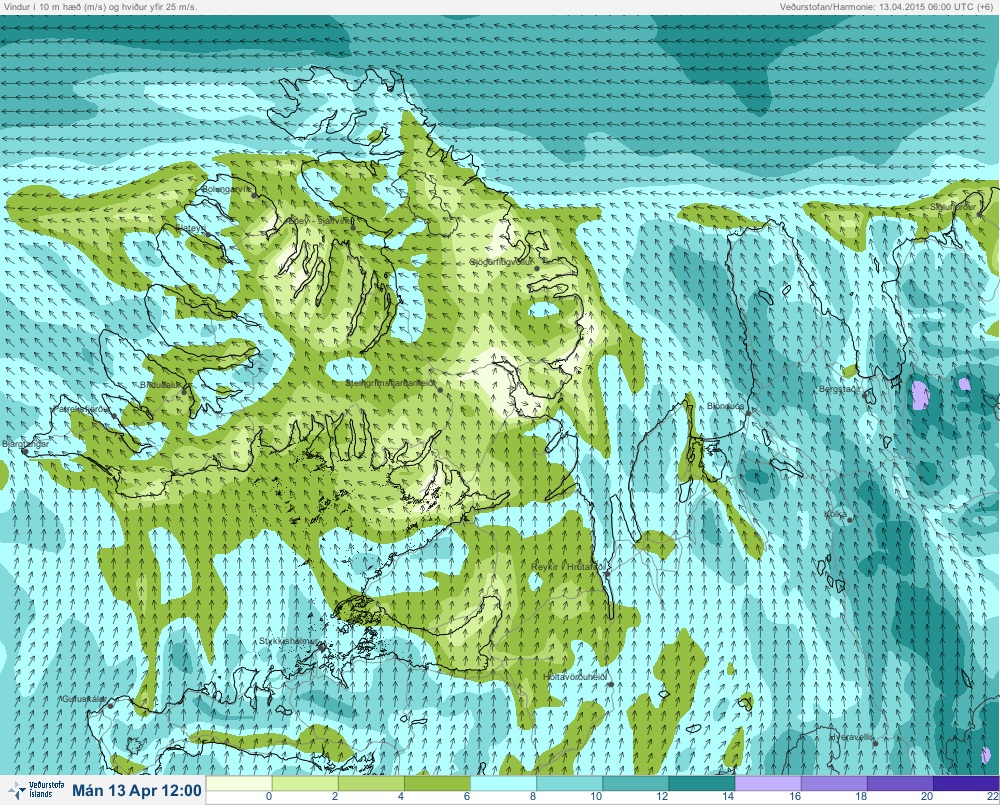The width and height of the screenshot is (1000, 805).
Task: Select the 12–14 m/s dark teal swatch
Action: click(x=702, y=783)
